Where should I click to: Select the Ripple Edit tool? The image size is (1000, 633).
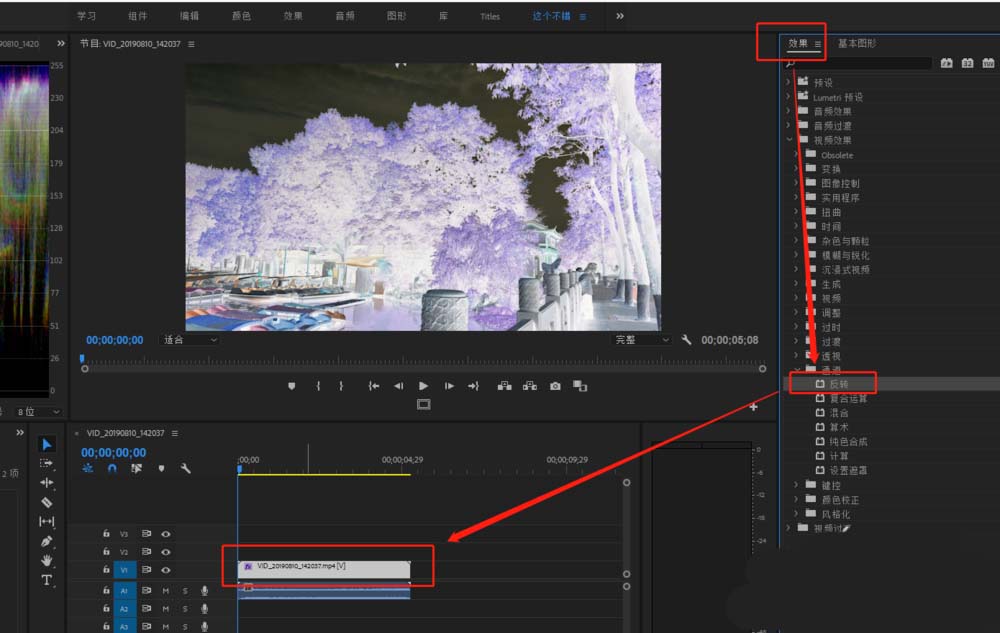coord(47,483)
